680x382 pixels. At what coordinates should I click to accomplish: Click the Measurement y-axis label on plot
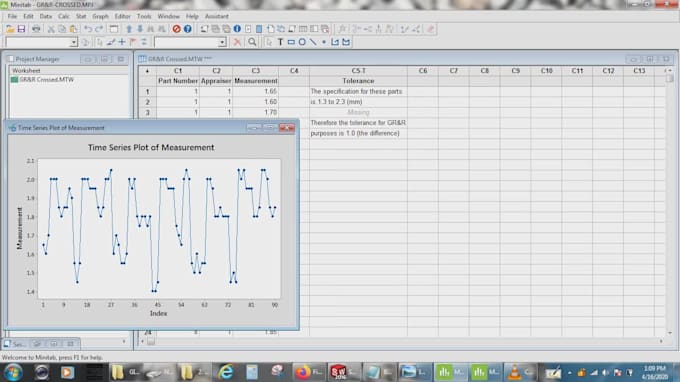pyautogui.click(x=19, y=229)
